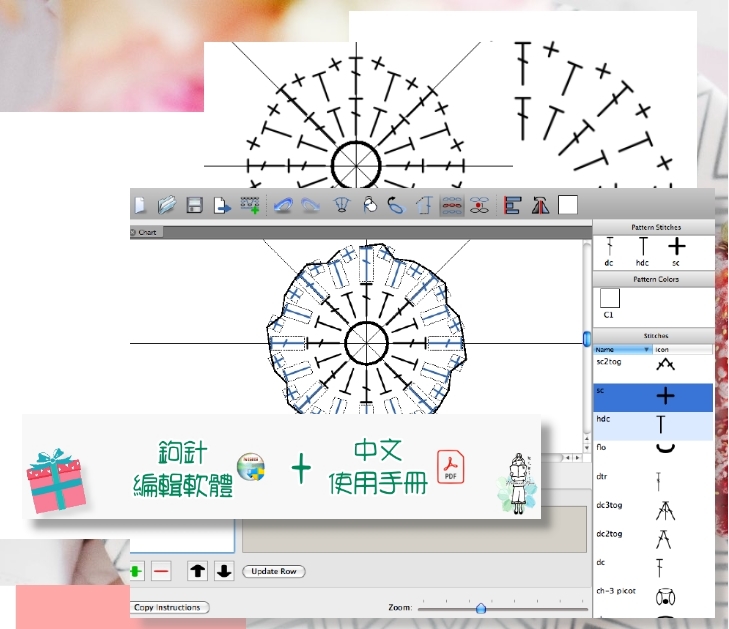The width and height of the screenshot is (729, 629).
Task: Click the Update Row button
Action: (273, 571)
